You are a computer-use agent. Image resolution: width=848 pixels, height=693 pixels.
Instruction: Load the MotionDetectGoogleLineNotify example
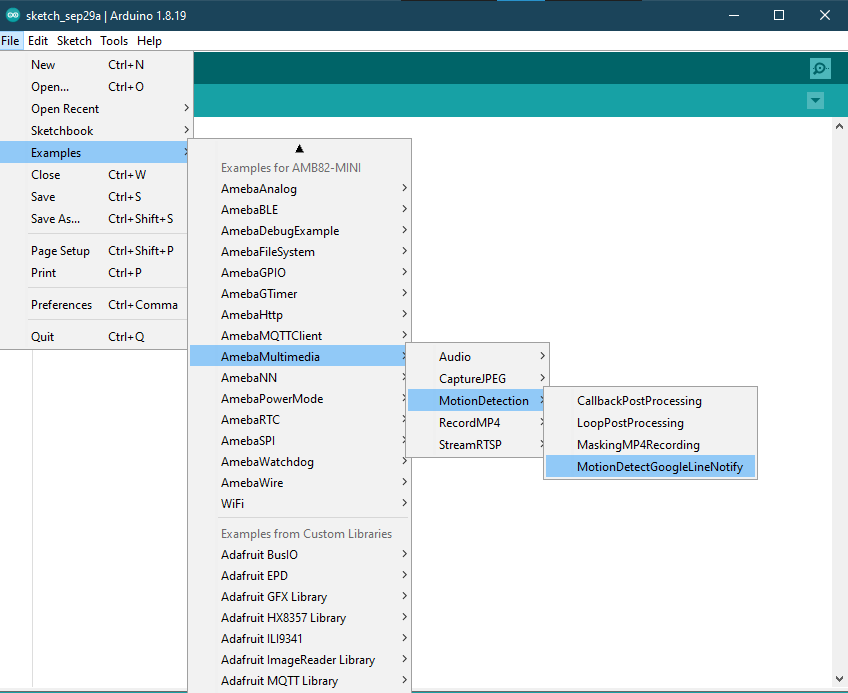[650, 467]
